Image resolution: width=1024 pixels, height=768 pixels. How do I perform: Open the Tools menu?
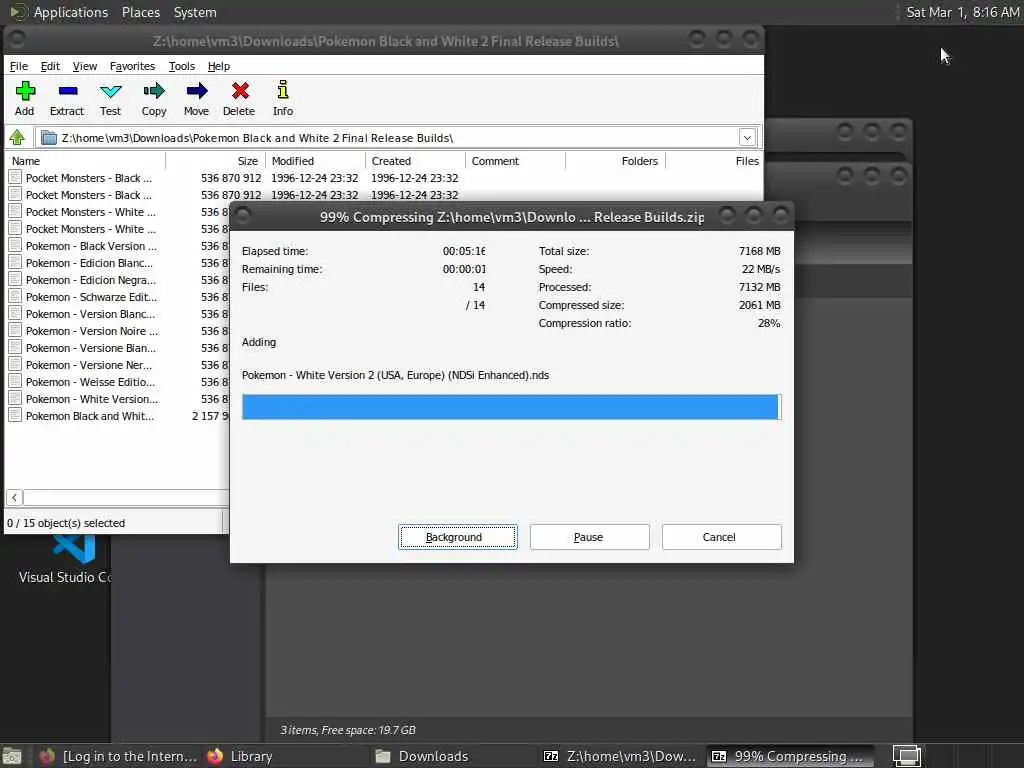point(182,66)
